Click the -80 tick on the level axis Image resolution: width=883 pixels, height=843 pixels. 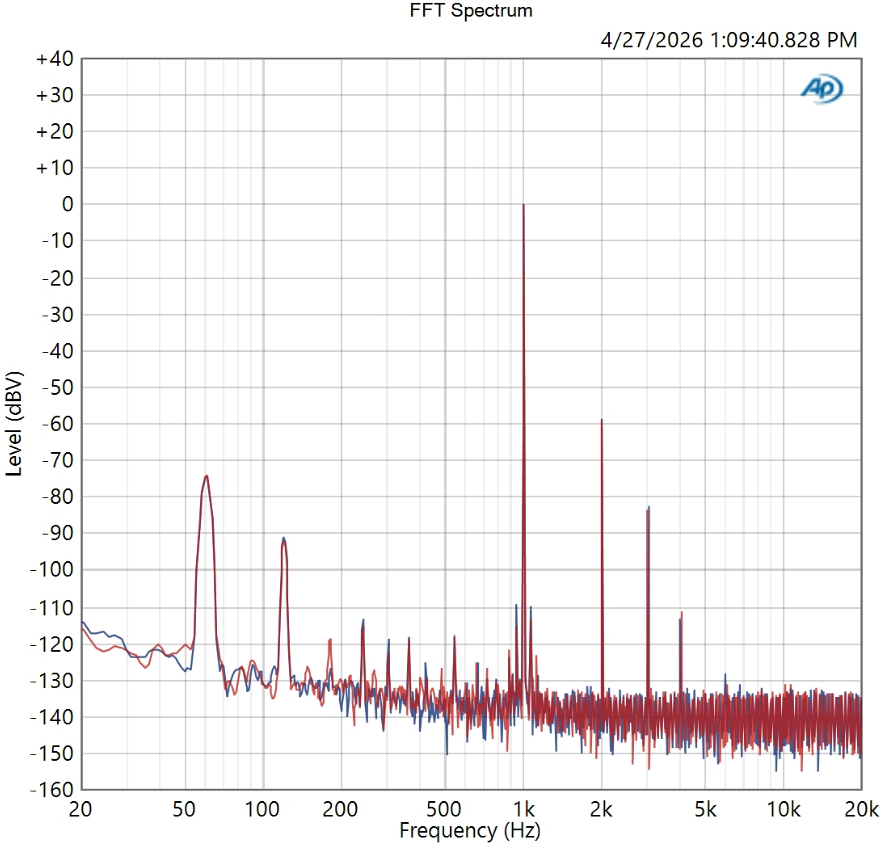[58, 497]
